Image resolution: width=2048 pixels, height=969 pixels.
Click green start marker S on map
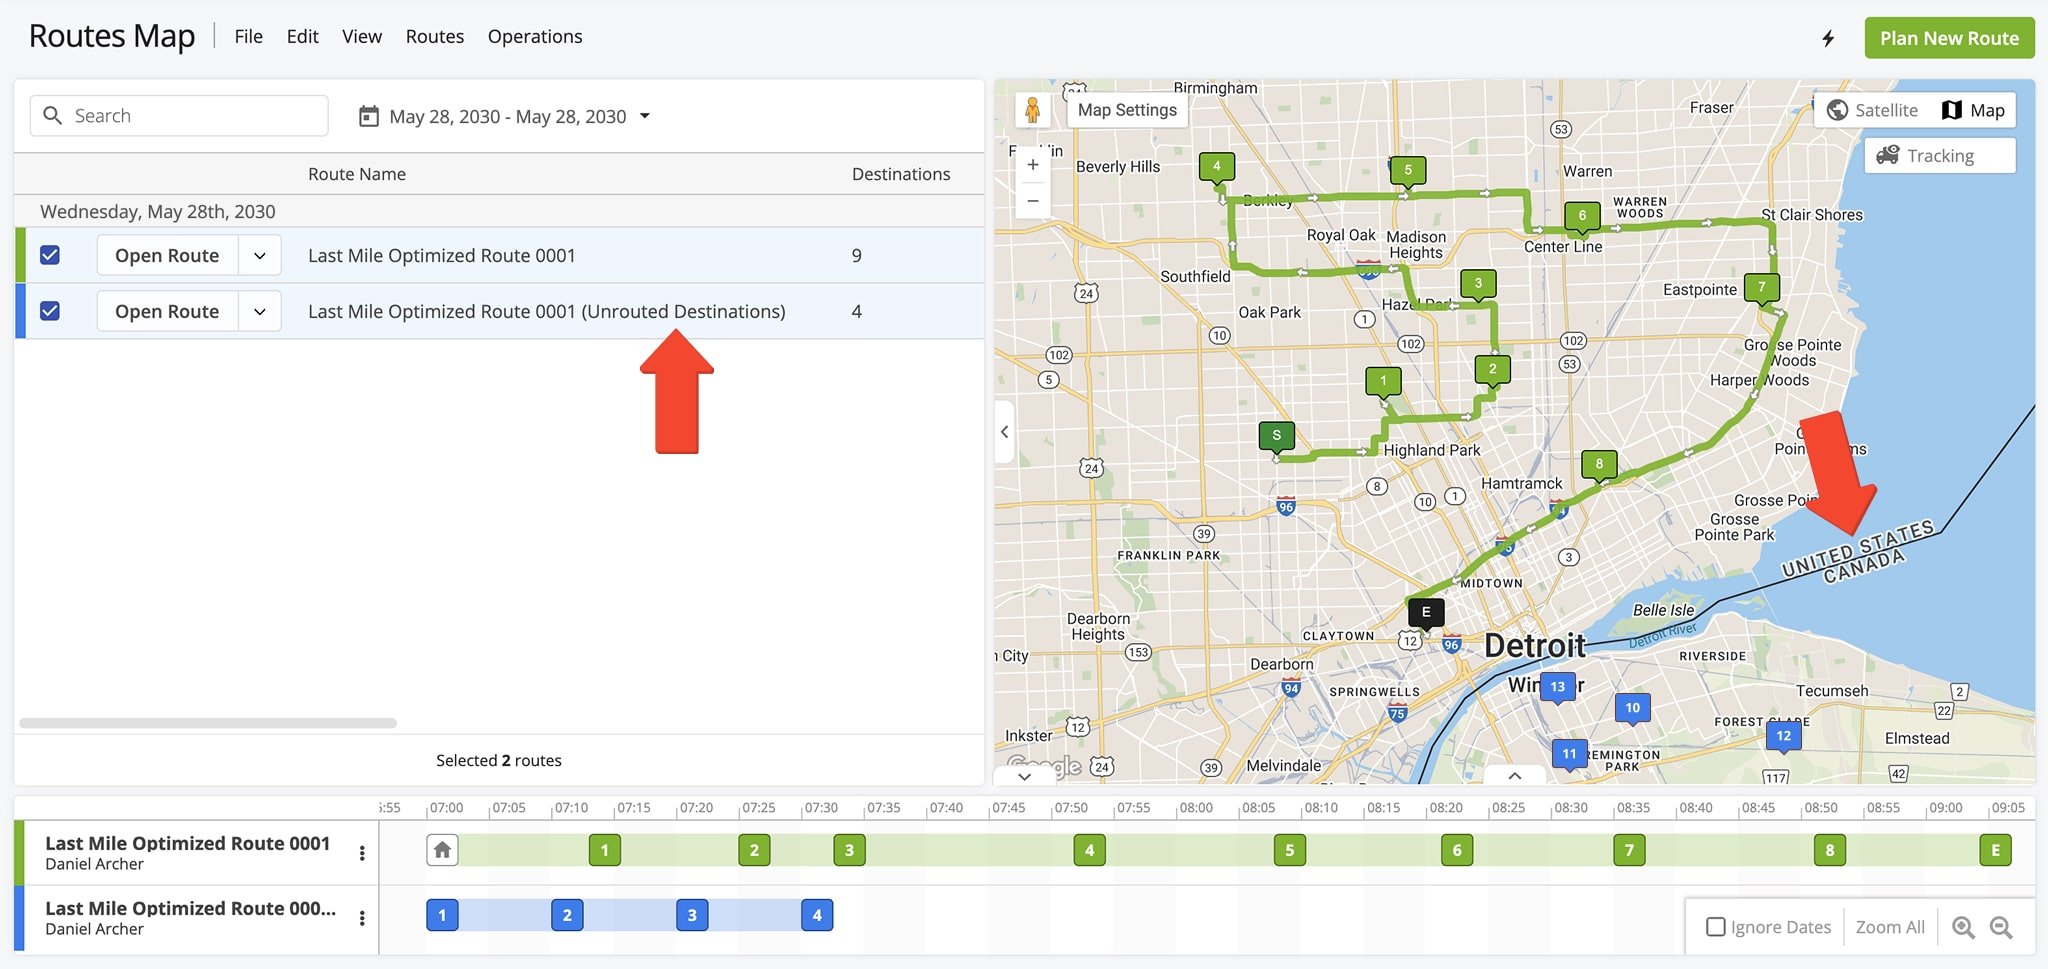click(1276, 436)
